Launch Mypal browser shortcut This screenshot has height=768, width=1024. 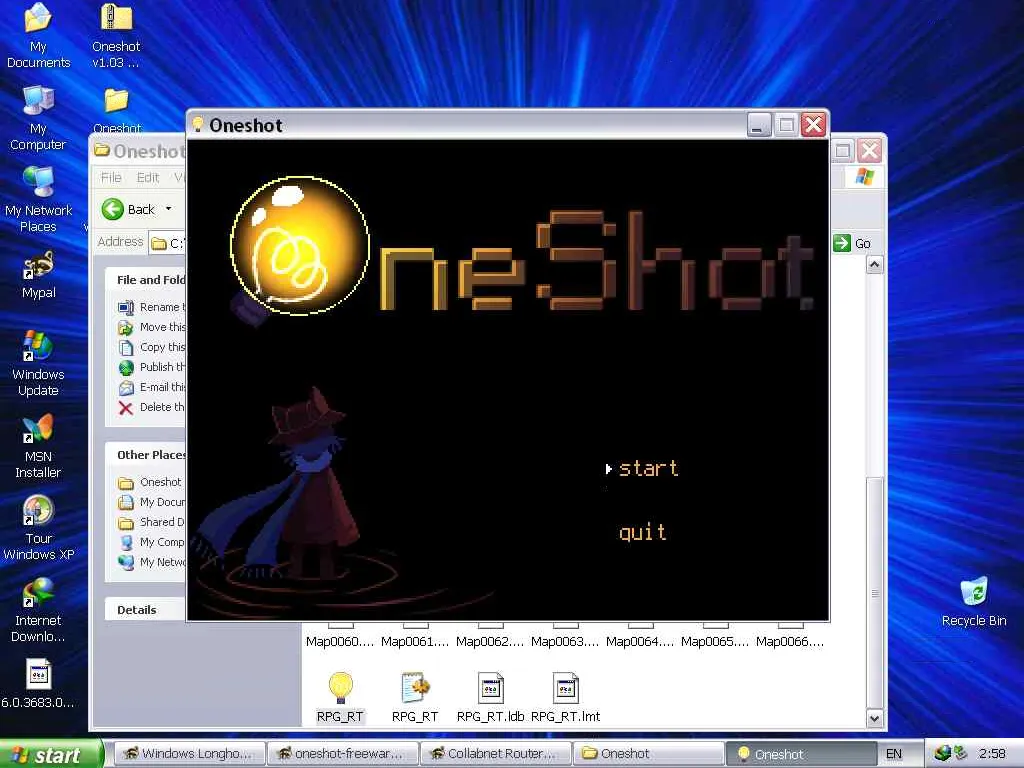tap(38, 274)
